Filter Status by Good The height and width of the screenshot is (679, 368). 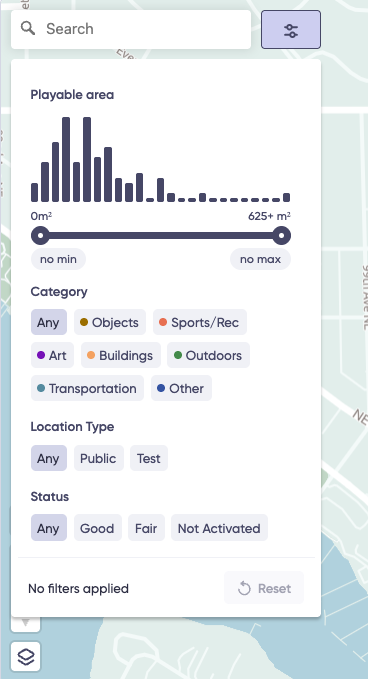pos(98,528)
